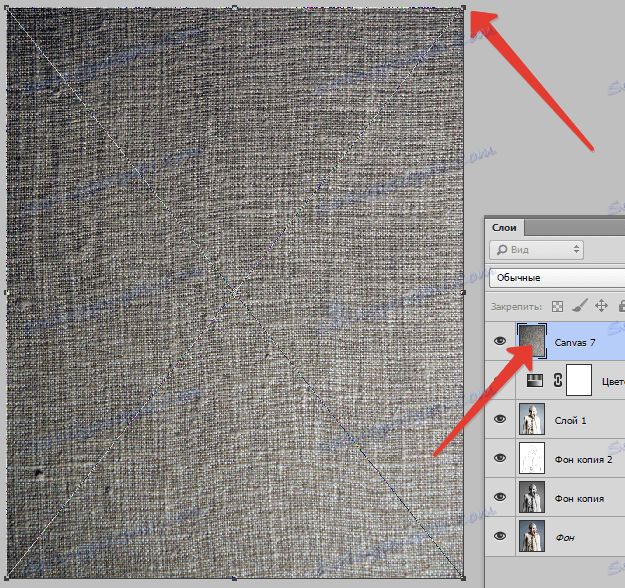Screen dimensions: 625x588
Task: Click the left-middle transform handle
Action: (7, 293)
